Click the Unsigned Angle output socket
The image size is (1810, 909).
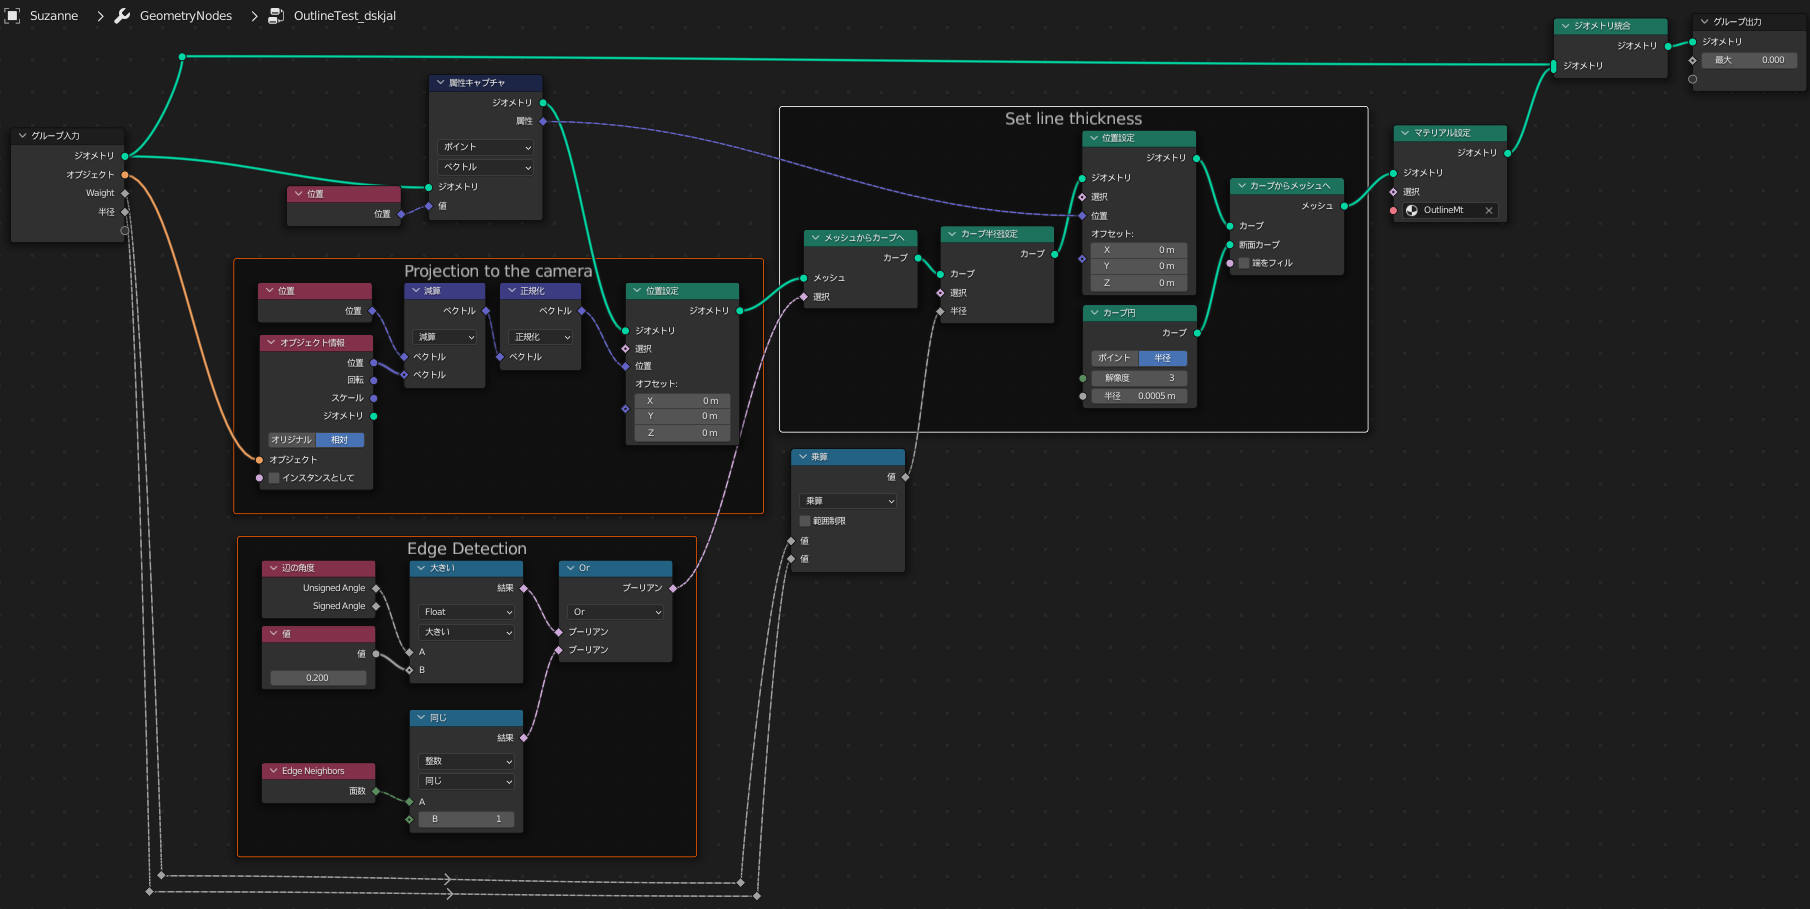coord(376,588)
